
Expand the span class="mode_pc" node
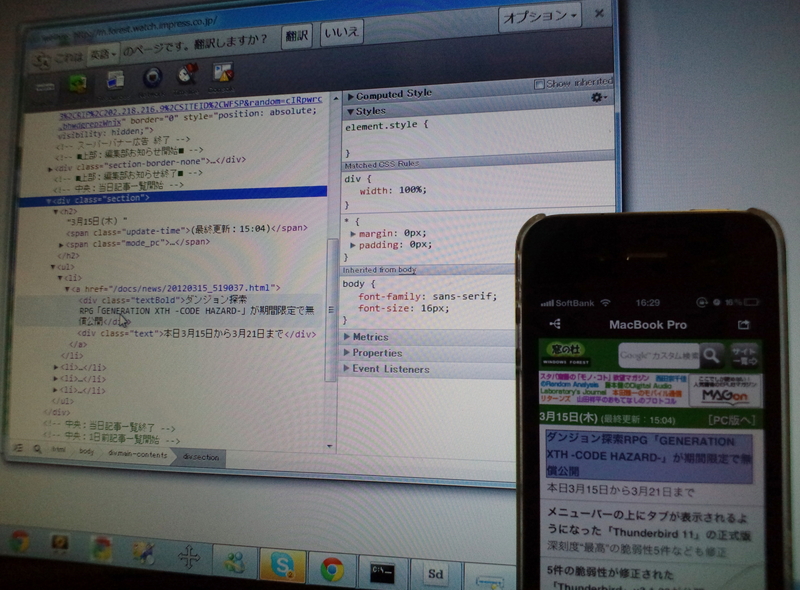click(x=61, y=245)
